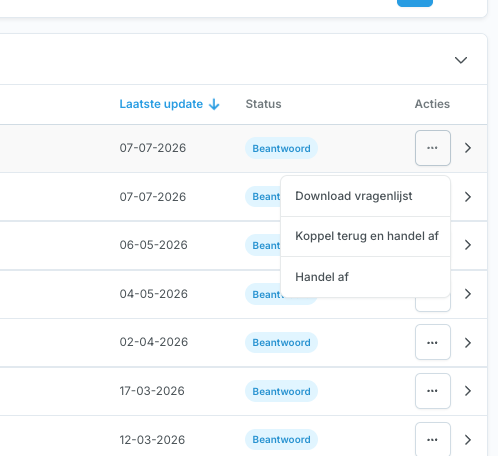Click the date 02-04-2026
Viewport: 498px width, 456px height.
tap(154, 342)
